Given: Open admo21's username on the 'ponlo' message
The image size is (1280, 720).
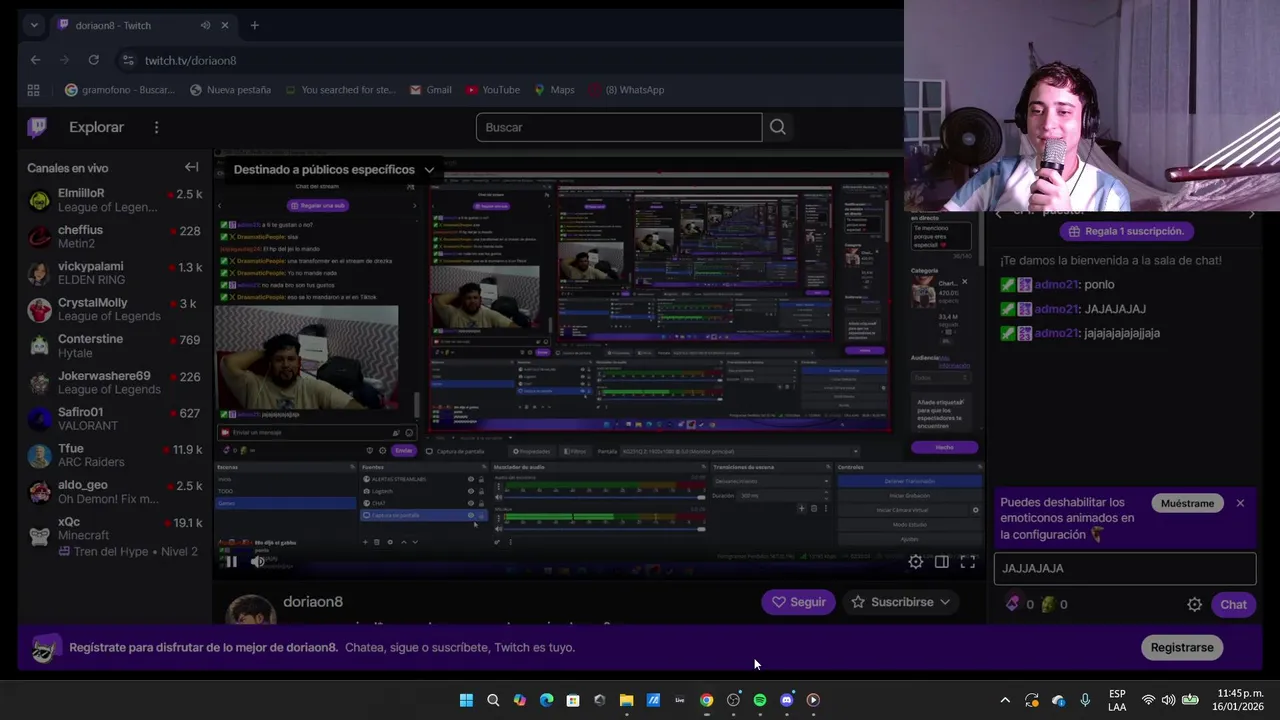Looking at the screenshot, I should point(1056,284).
